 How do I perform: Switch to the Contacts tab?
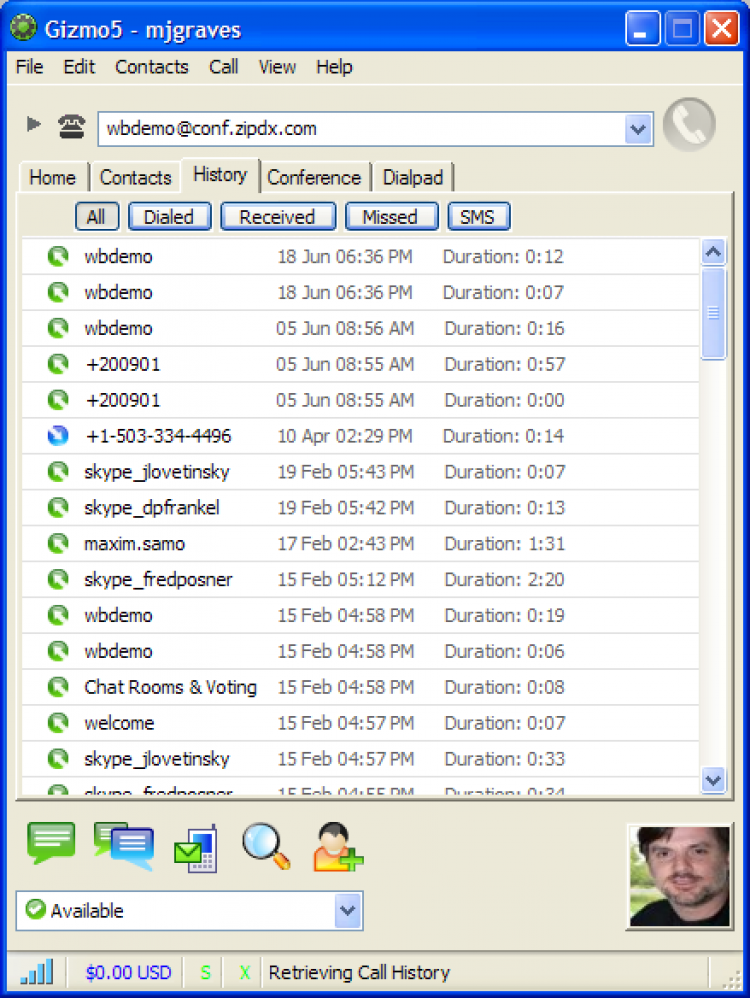[136, 178]
